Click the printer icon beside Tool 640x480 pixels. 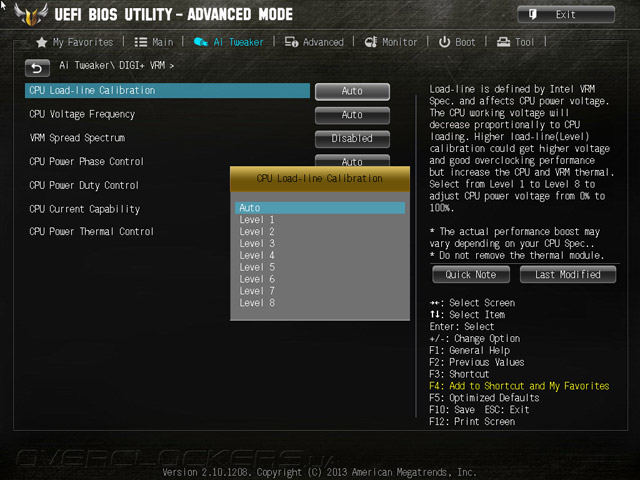pos(503,42)
